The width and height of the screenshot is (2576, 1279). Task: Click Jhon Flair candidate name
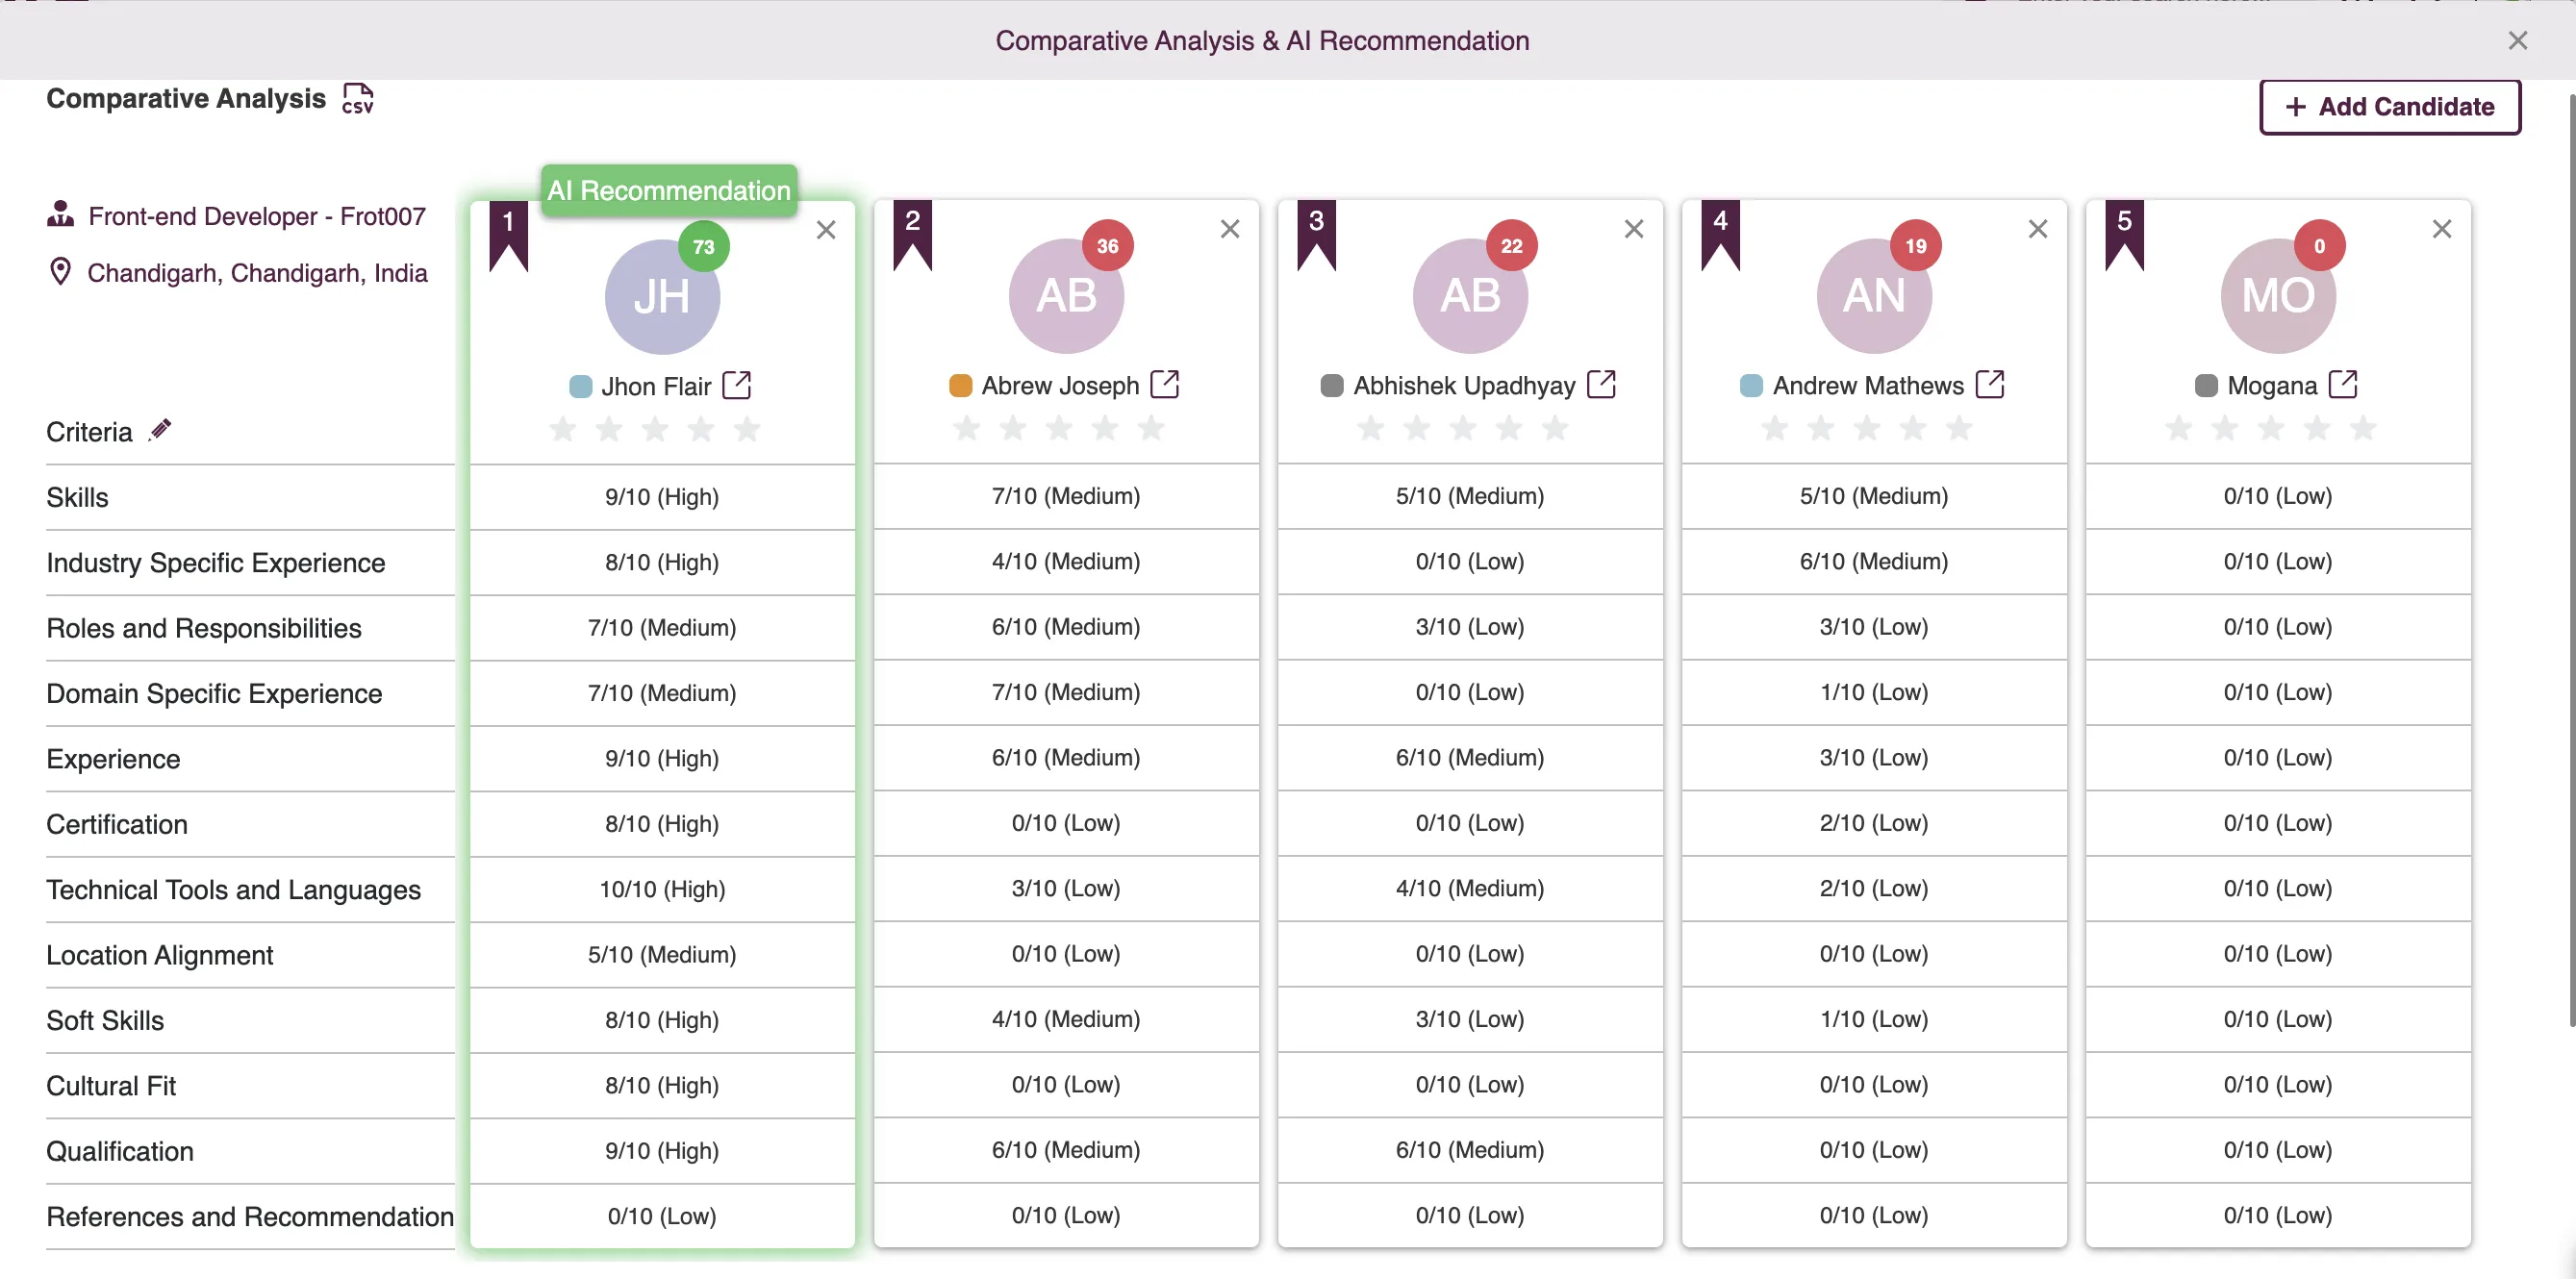656,387
